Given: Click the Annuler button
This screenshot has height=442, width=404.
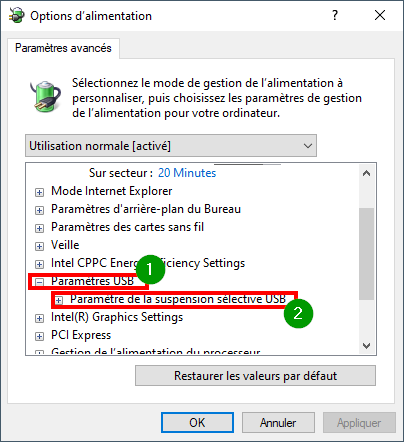Looking at the screenshot, I should pyautogui.click(x=278, y=423).
